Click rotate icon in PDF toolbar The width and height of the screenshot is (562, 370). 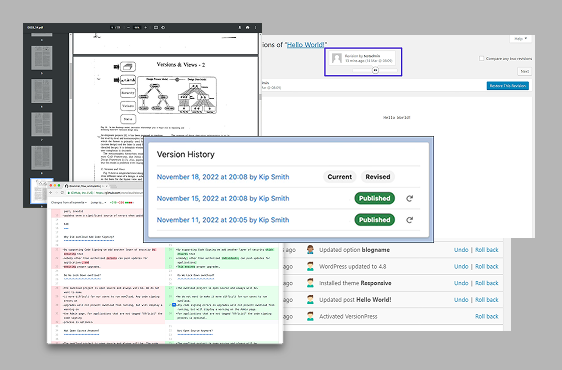[163, 28]
